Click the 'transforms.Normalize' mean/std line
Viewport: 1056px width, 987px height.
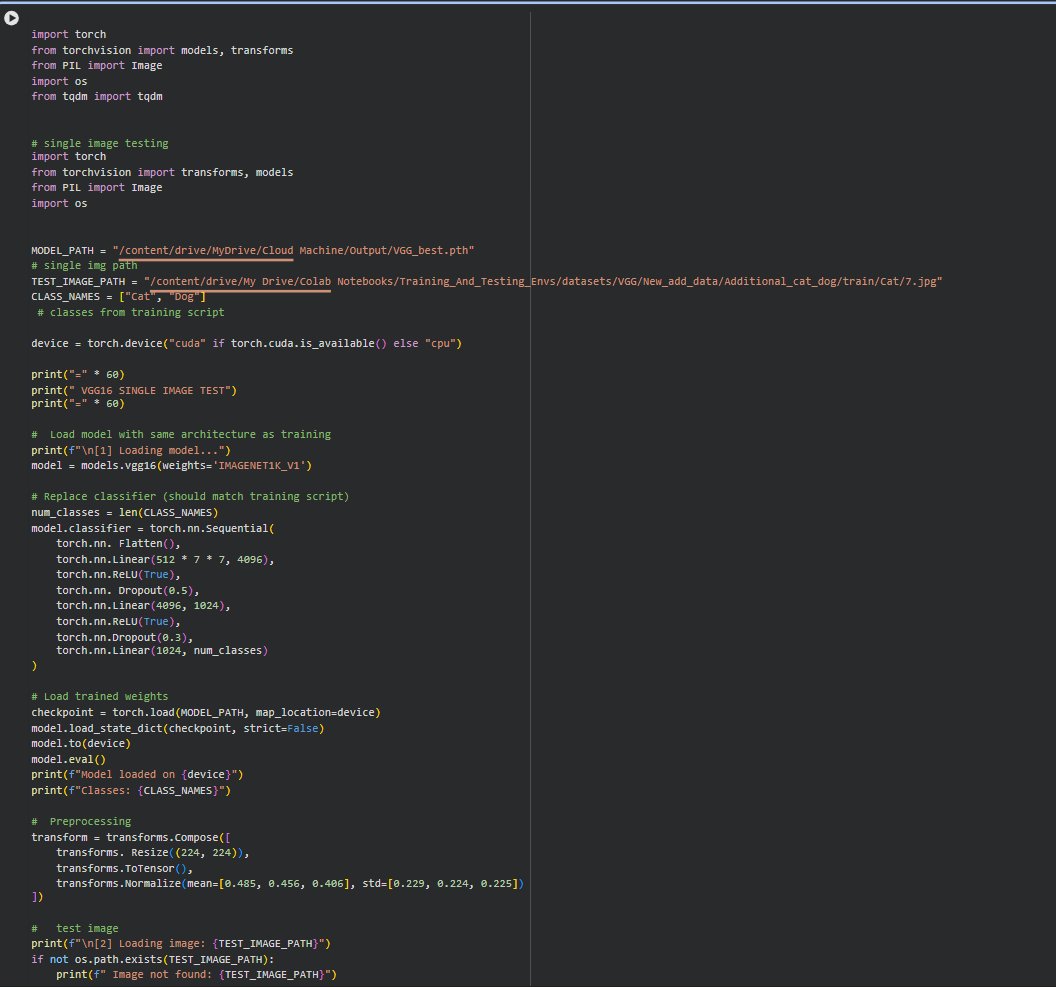pyautogui.click(x=290, y=883)
